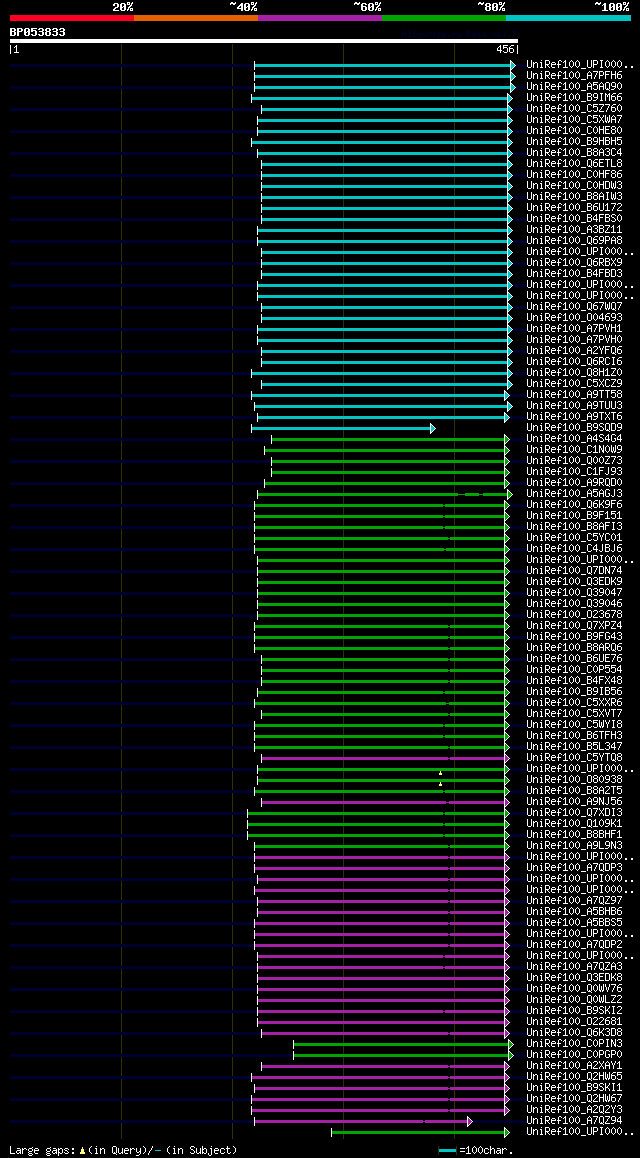Click the red 20% identity legend segment

click(x=72, y=17)
